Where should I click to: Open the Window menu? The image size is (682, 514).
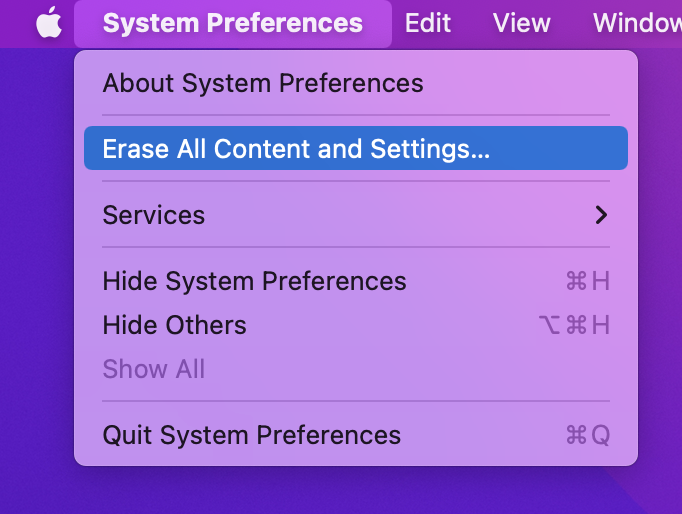pyautogui.click(x=637, y=23)
